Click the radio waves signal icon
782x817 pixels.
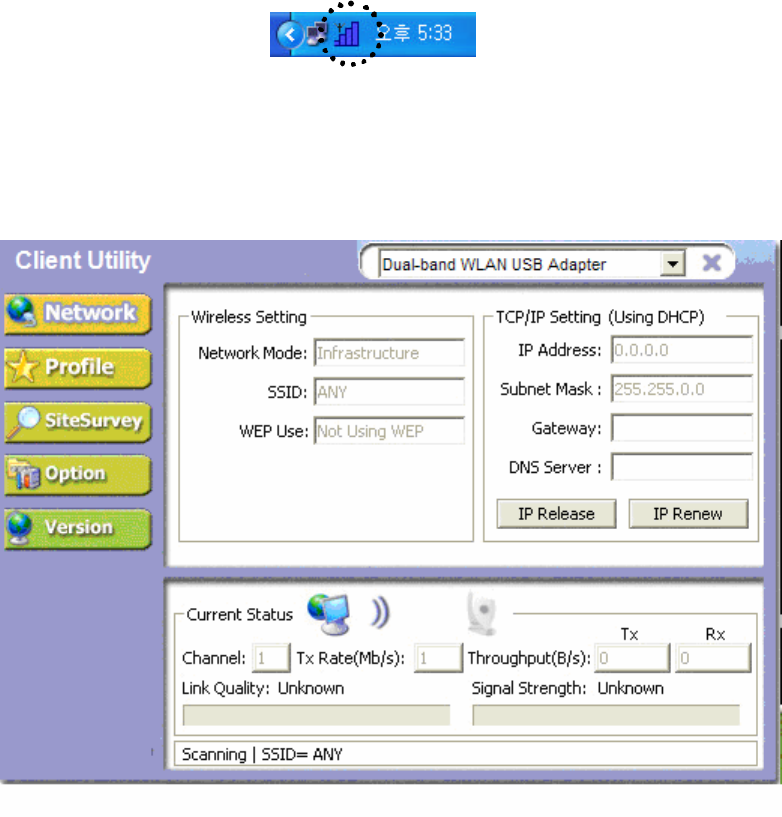380,613
